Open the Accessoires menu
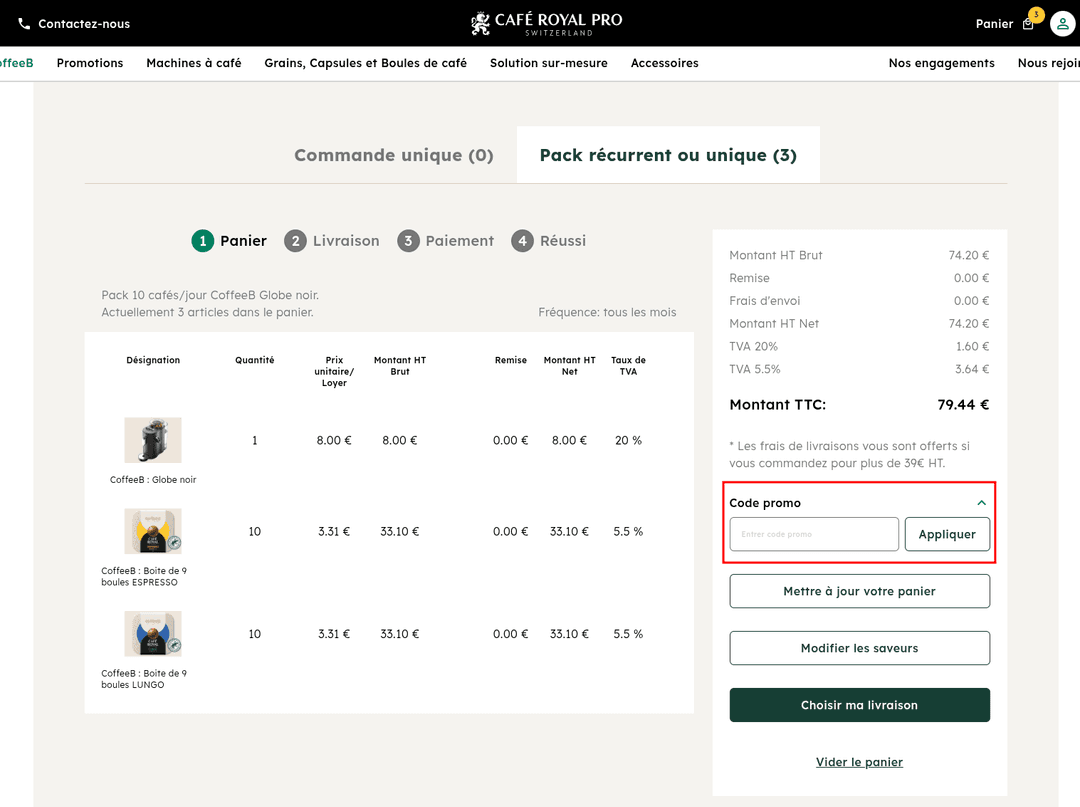 [664, 63]
